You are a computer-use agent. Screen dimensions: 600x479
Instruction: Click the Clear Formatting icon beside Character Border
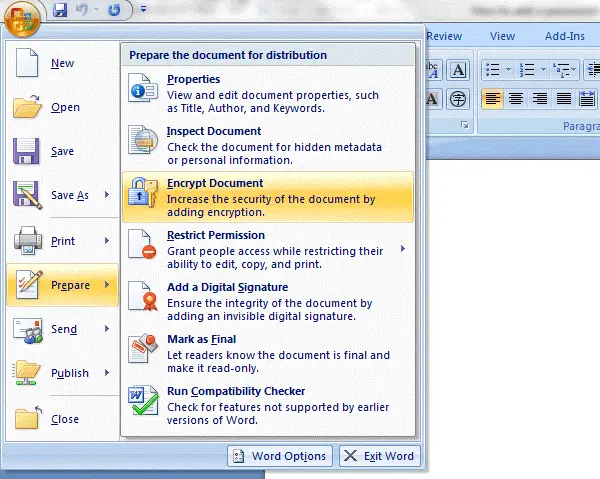[x=434, y=70]
